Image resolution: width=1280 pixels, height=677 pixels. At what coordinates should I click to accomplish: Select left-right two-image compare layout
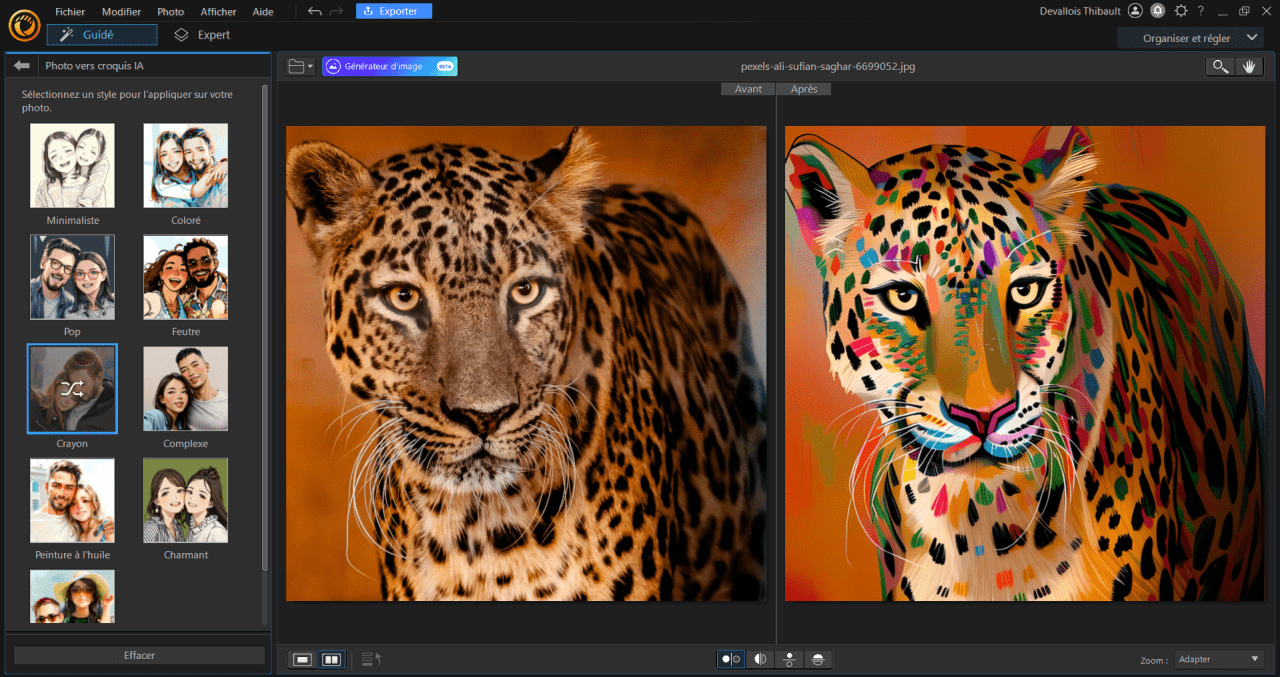pos(731,659)
